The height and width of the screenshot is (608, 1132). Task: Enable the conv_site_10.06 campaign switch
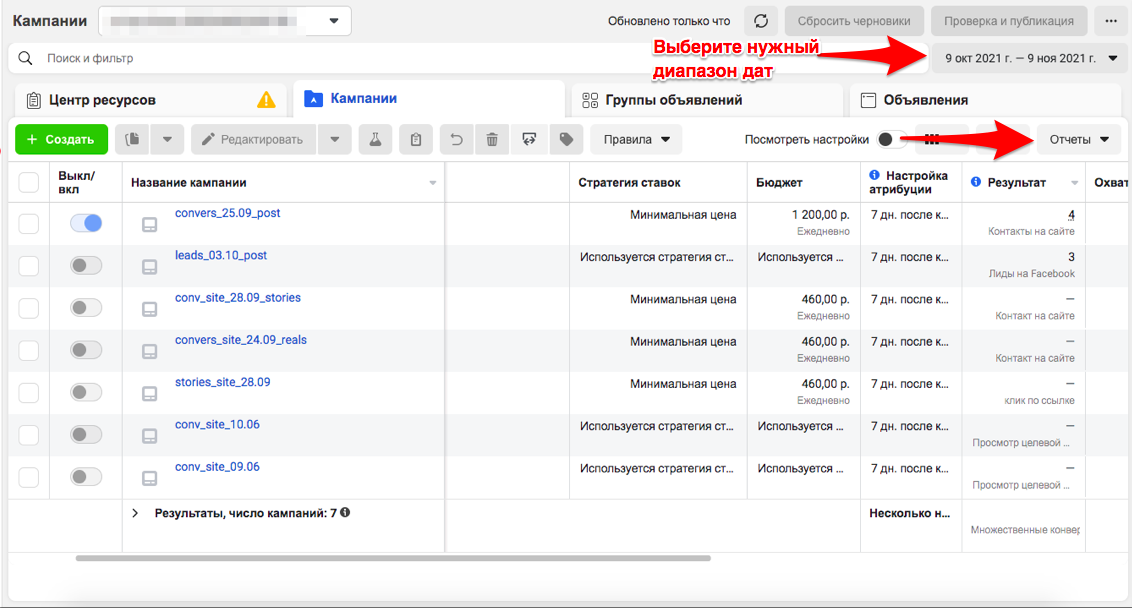86,435
